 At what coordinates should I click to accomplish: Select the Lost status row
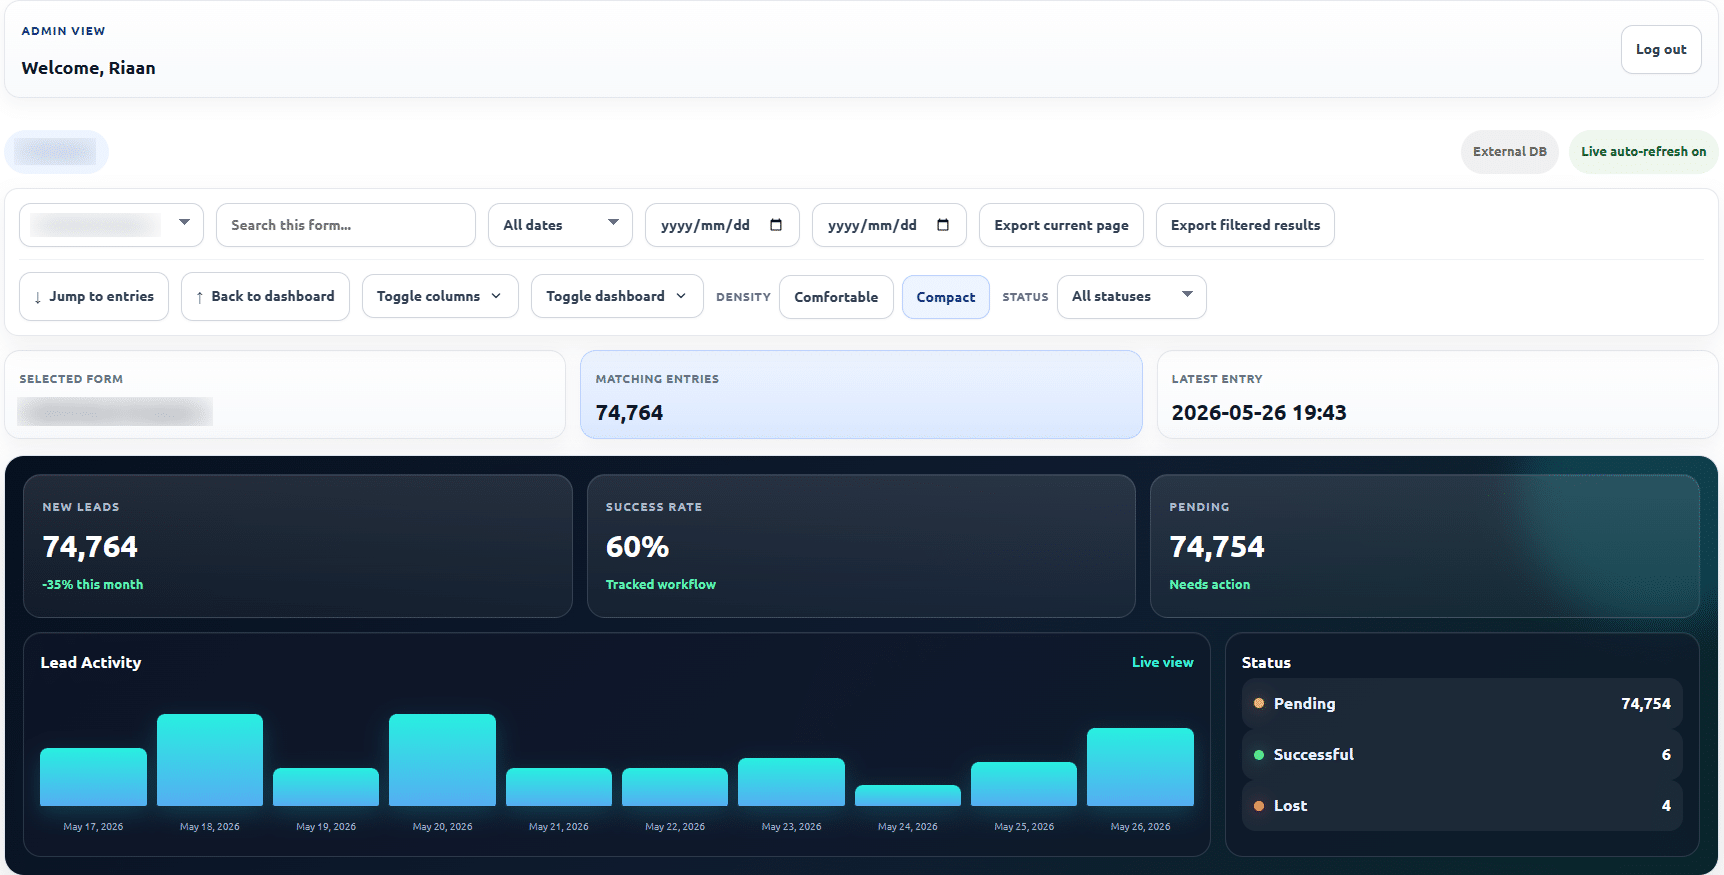tap(1462, 806)
